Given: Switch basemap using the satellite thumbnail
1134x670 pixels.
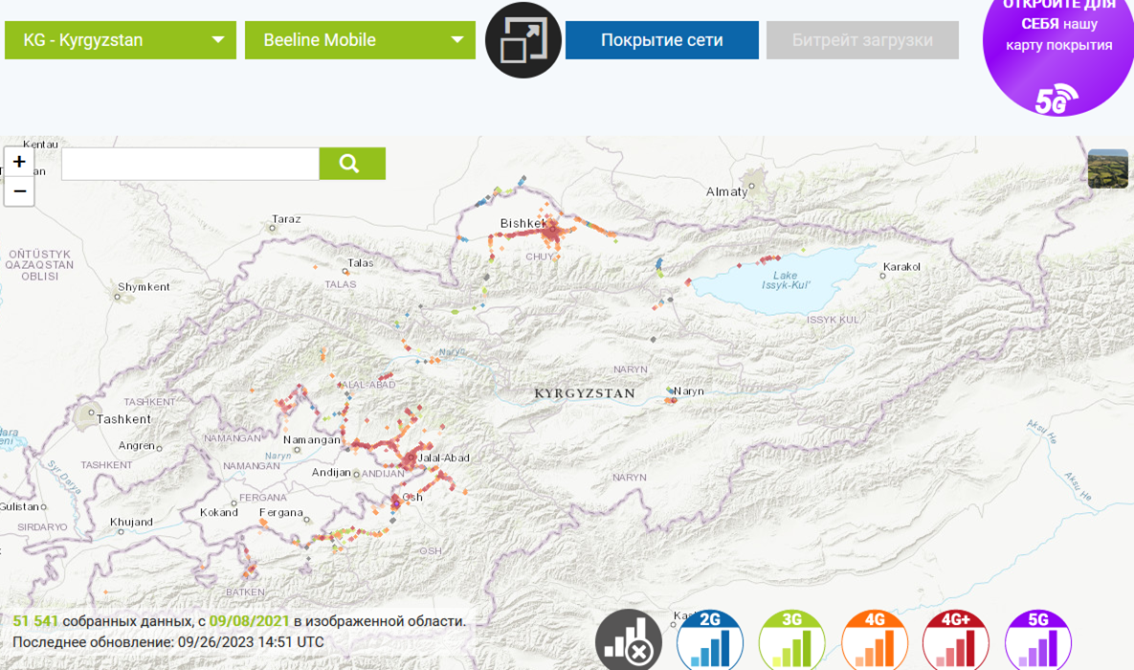Looking at the screenshot, I should coord(1107,169).
